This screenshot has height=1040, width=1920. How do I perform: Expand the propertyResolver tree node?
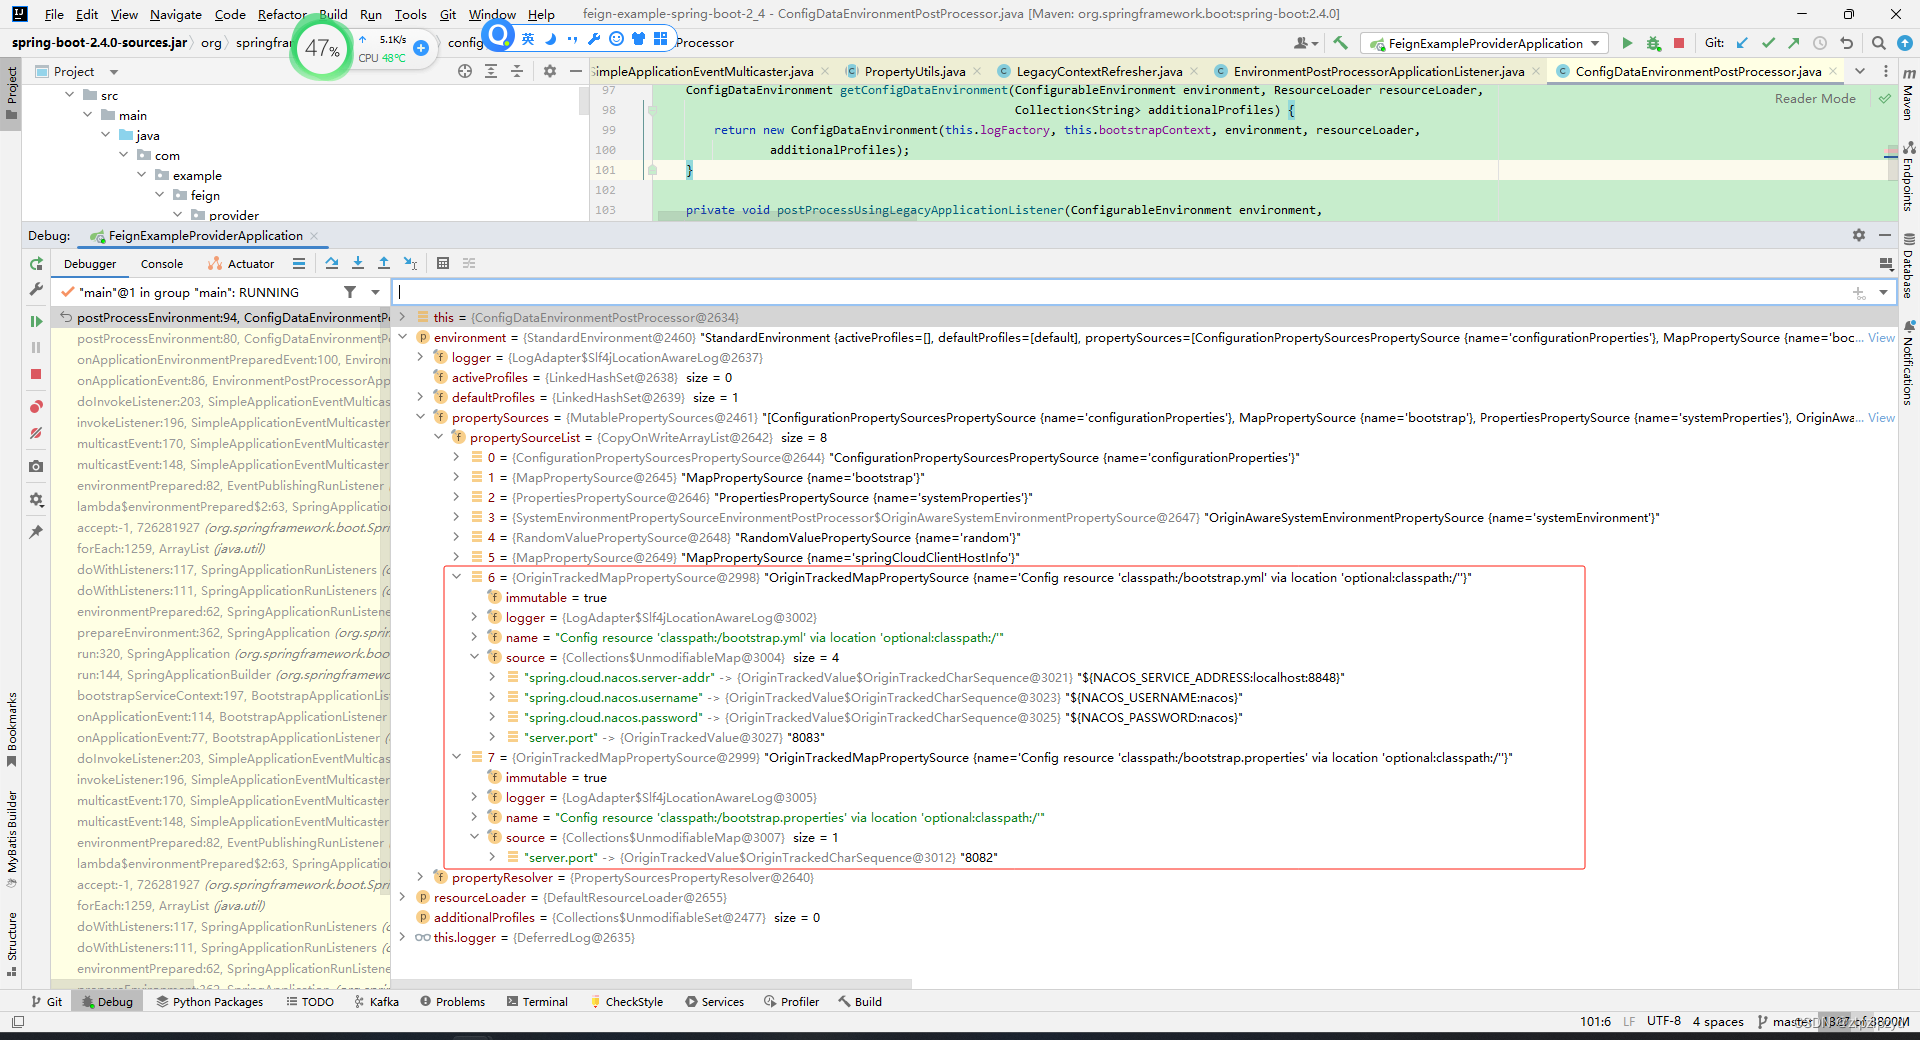coord(419,877)
